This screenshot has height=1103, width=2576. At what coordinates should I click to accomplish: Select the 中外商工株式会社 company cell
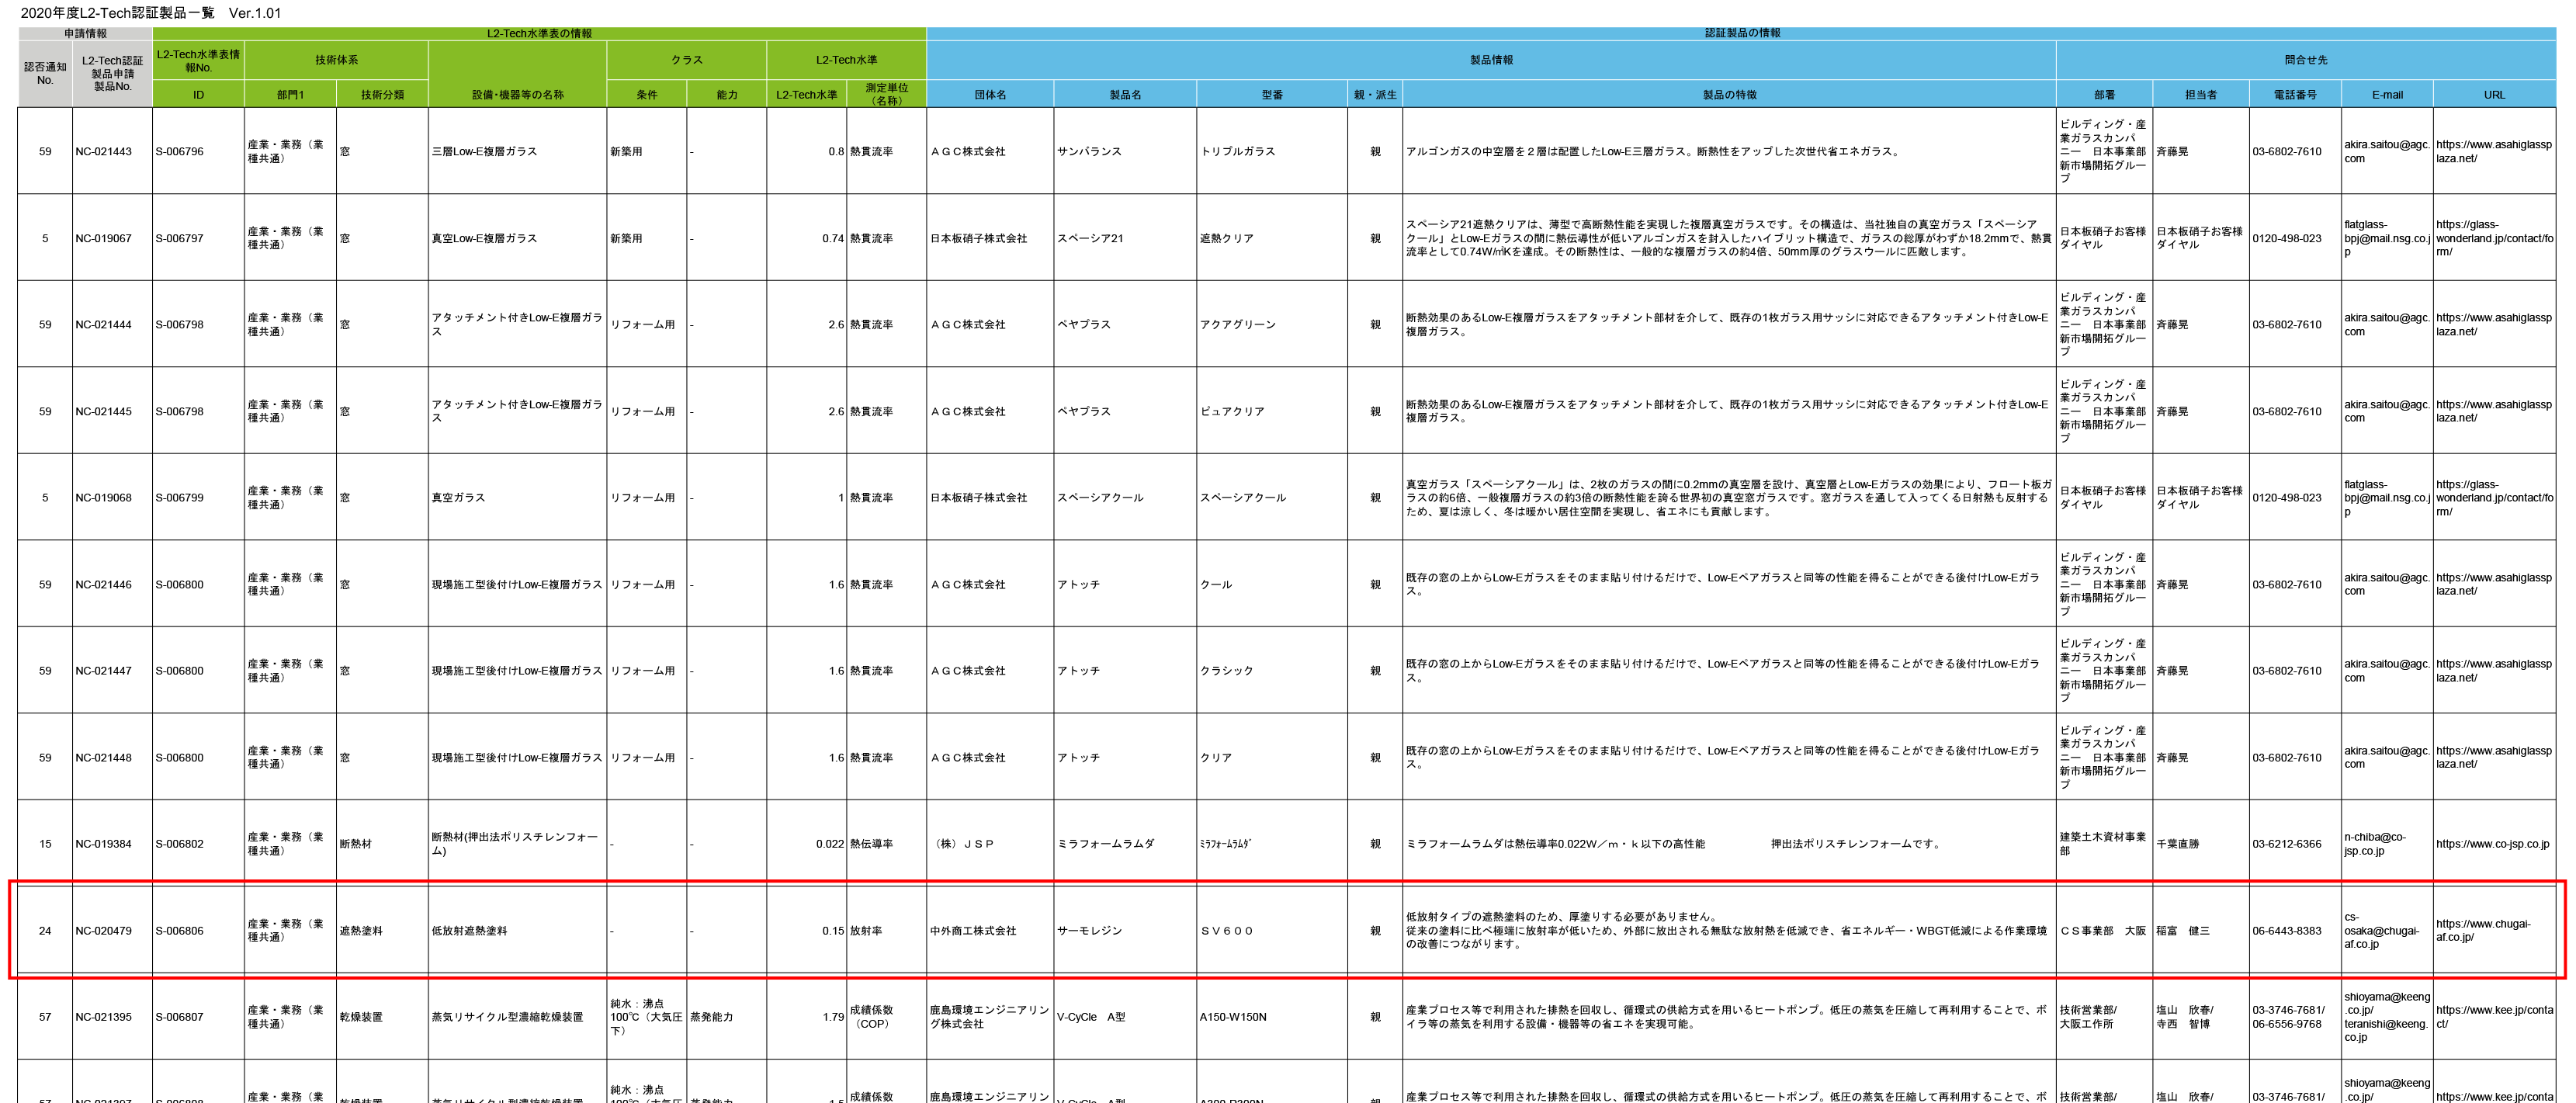973,931
